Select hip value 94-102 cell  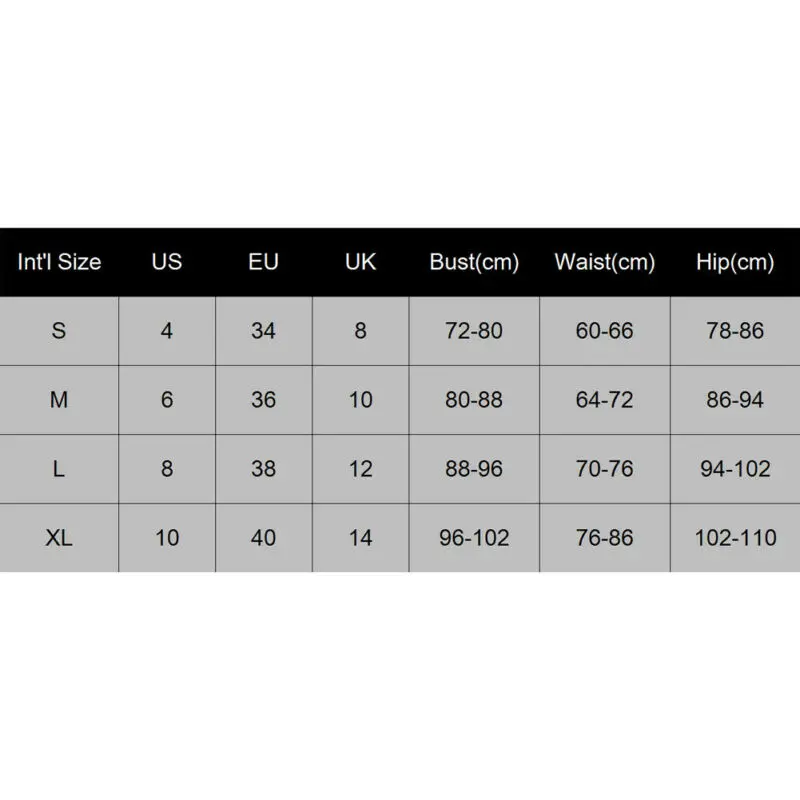click(x=735, y=469)
